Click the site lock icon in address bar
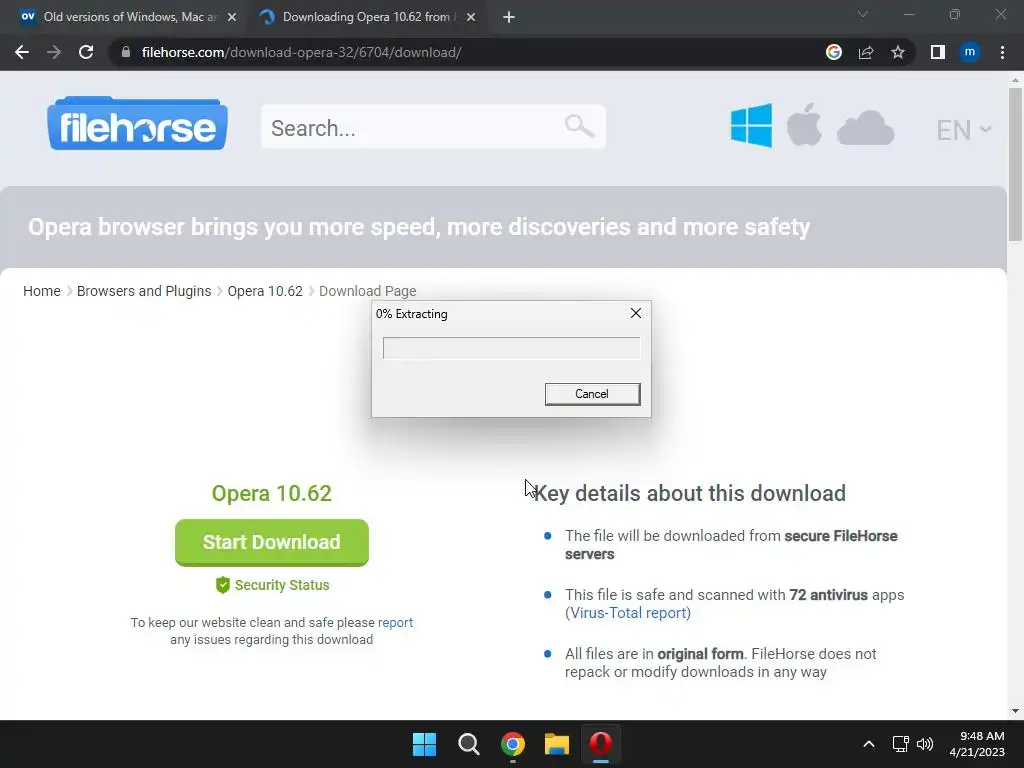 tap(126, 52)
